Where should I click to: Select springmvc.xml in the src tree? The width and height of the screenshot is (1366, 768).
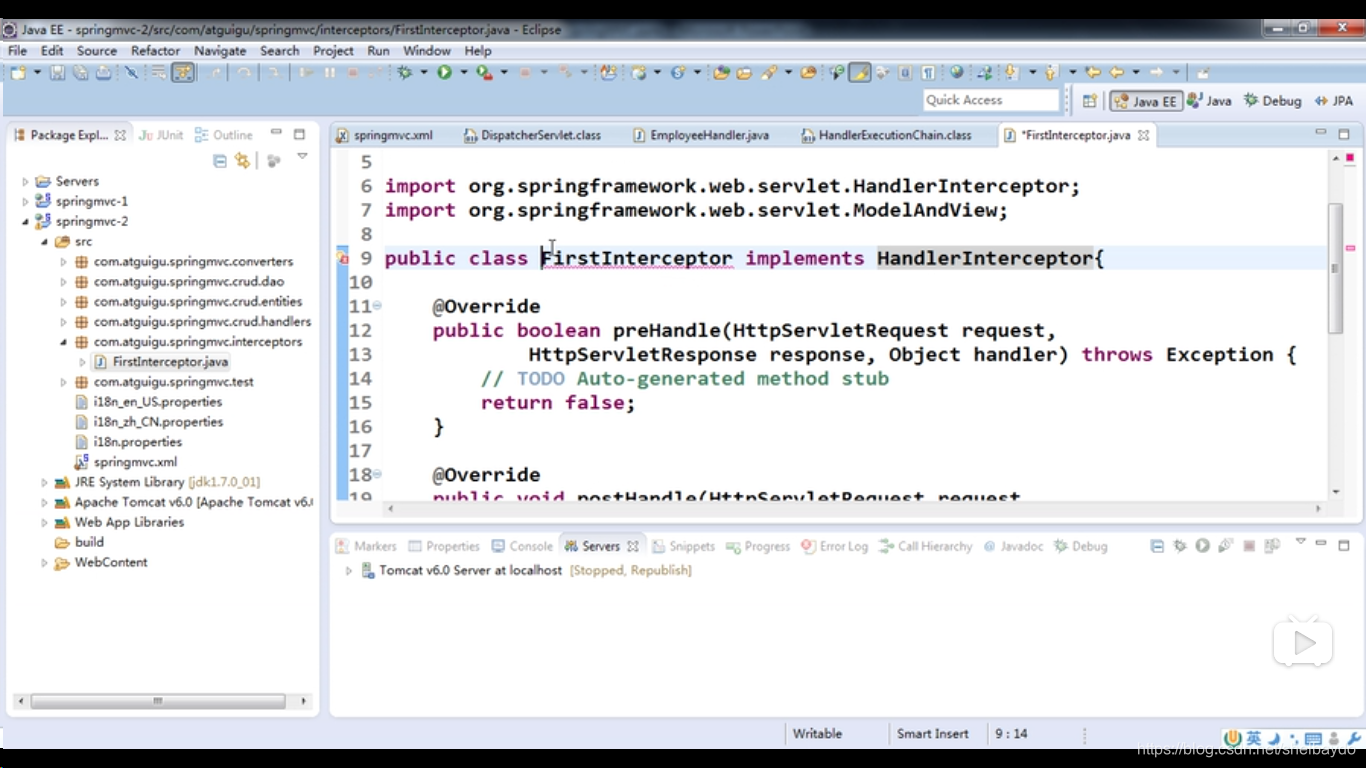(126, 461)
